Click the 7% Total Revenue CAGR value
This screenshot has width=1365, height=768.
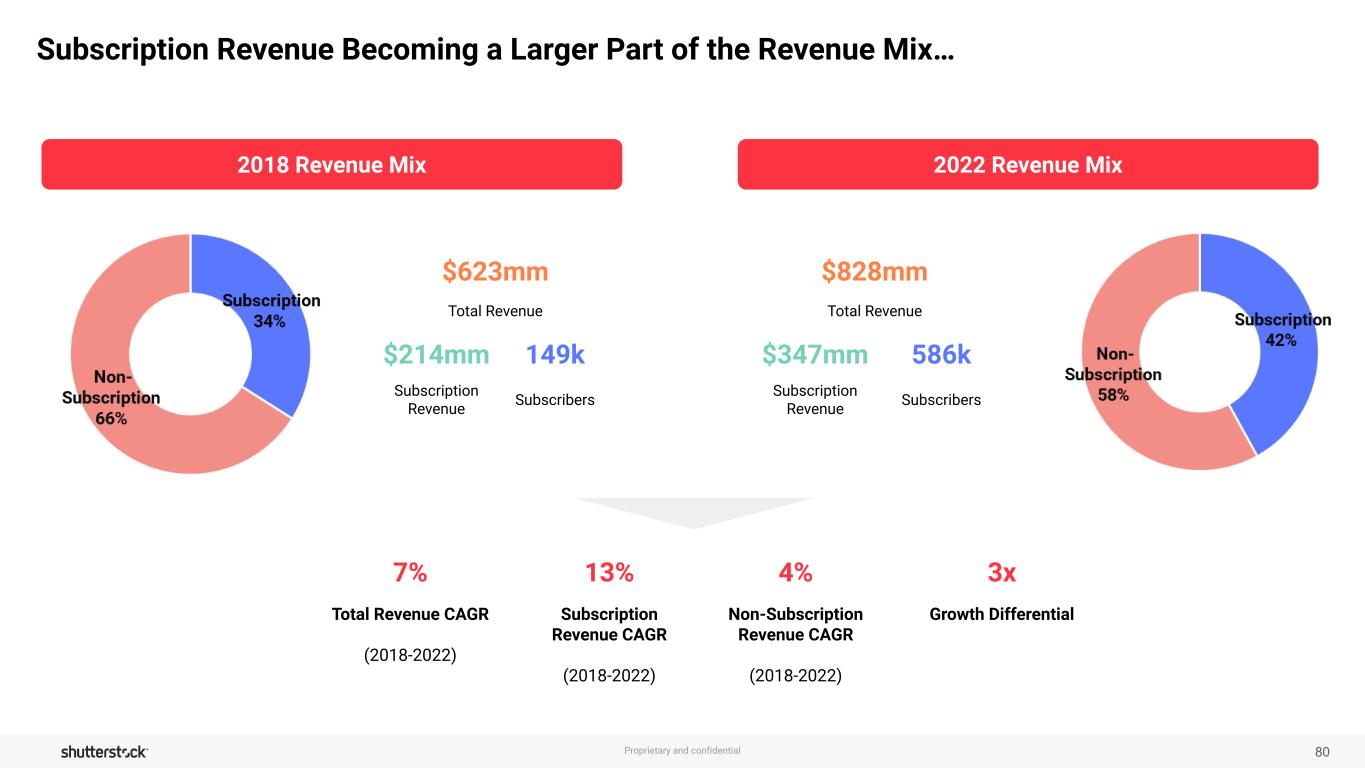410,573
